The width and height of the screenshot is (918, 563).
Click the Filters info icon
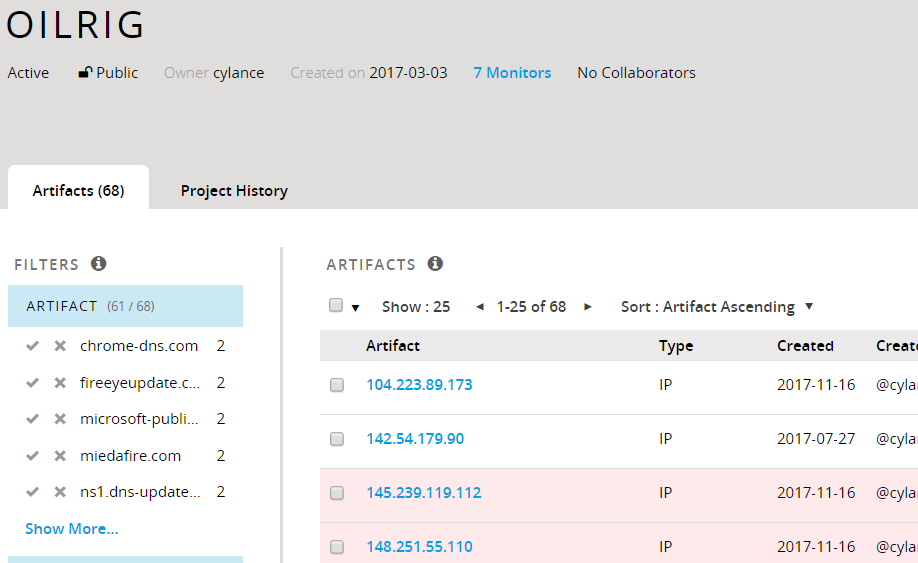(x=98, y=264)
